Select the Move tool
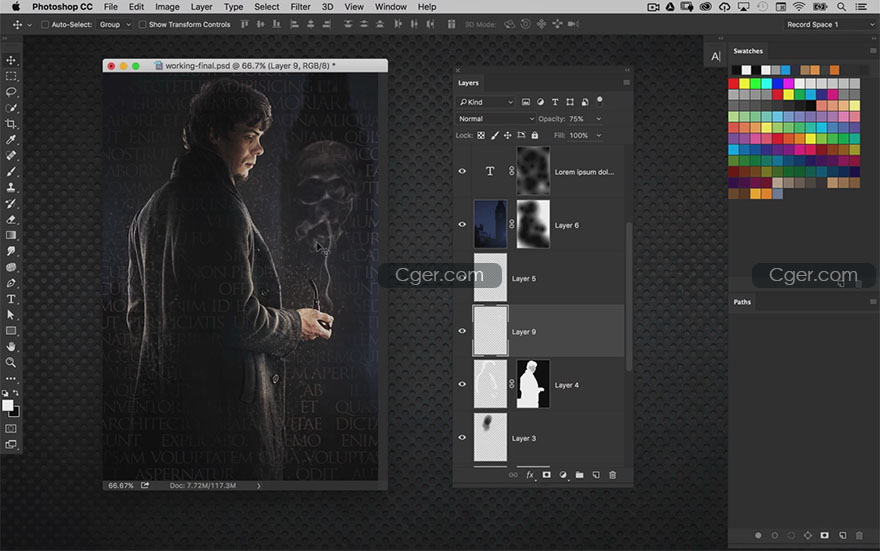Image resolution: width=880 pixels, height=551 pixels. tap(11, 60)
